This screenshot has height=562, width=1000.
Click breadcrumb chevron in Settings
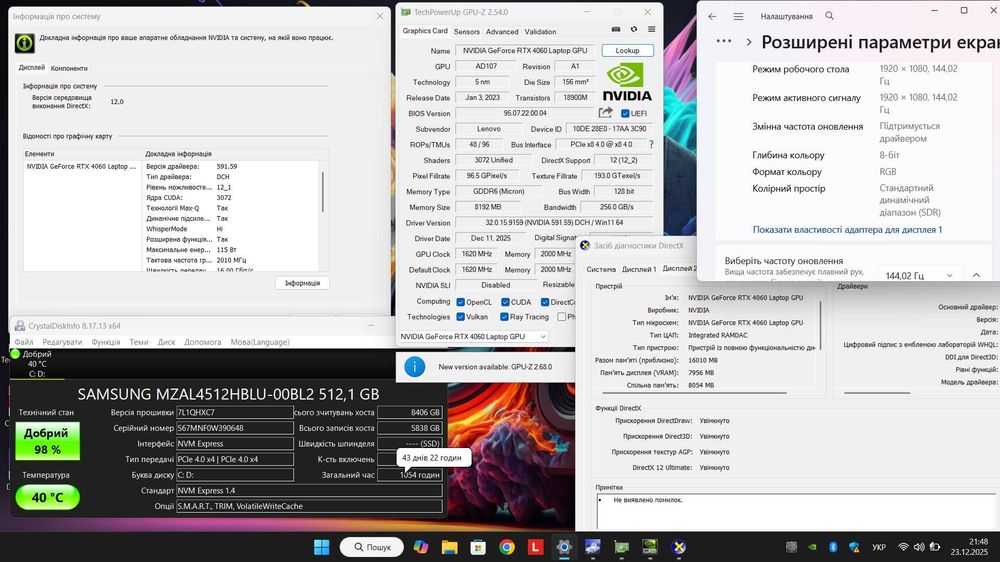pos(749,42)
